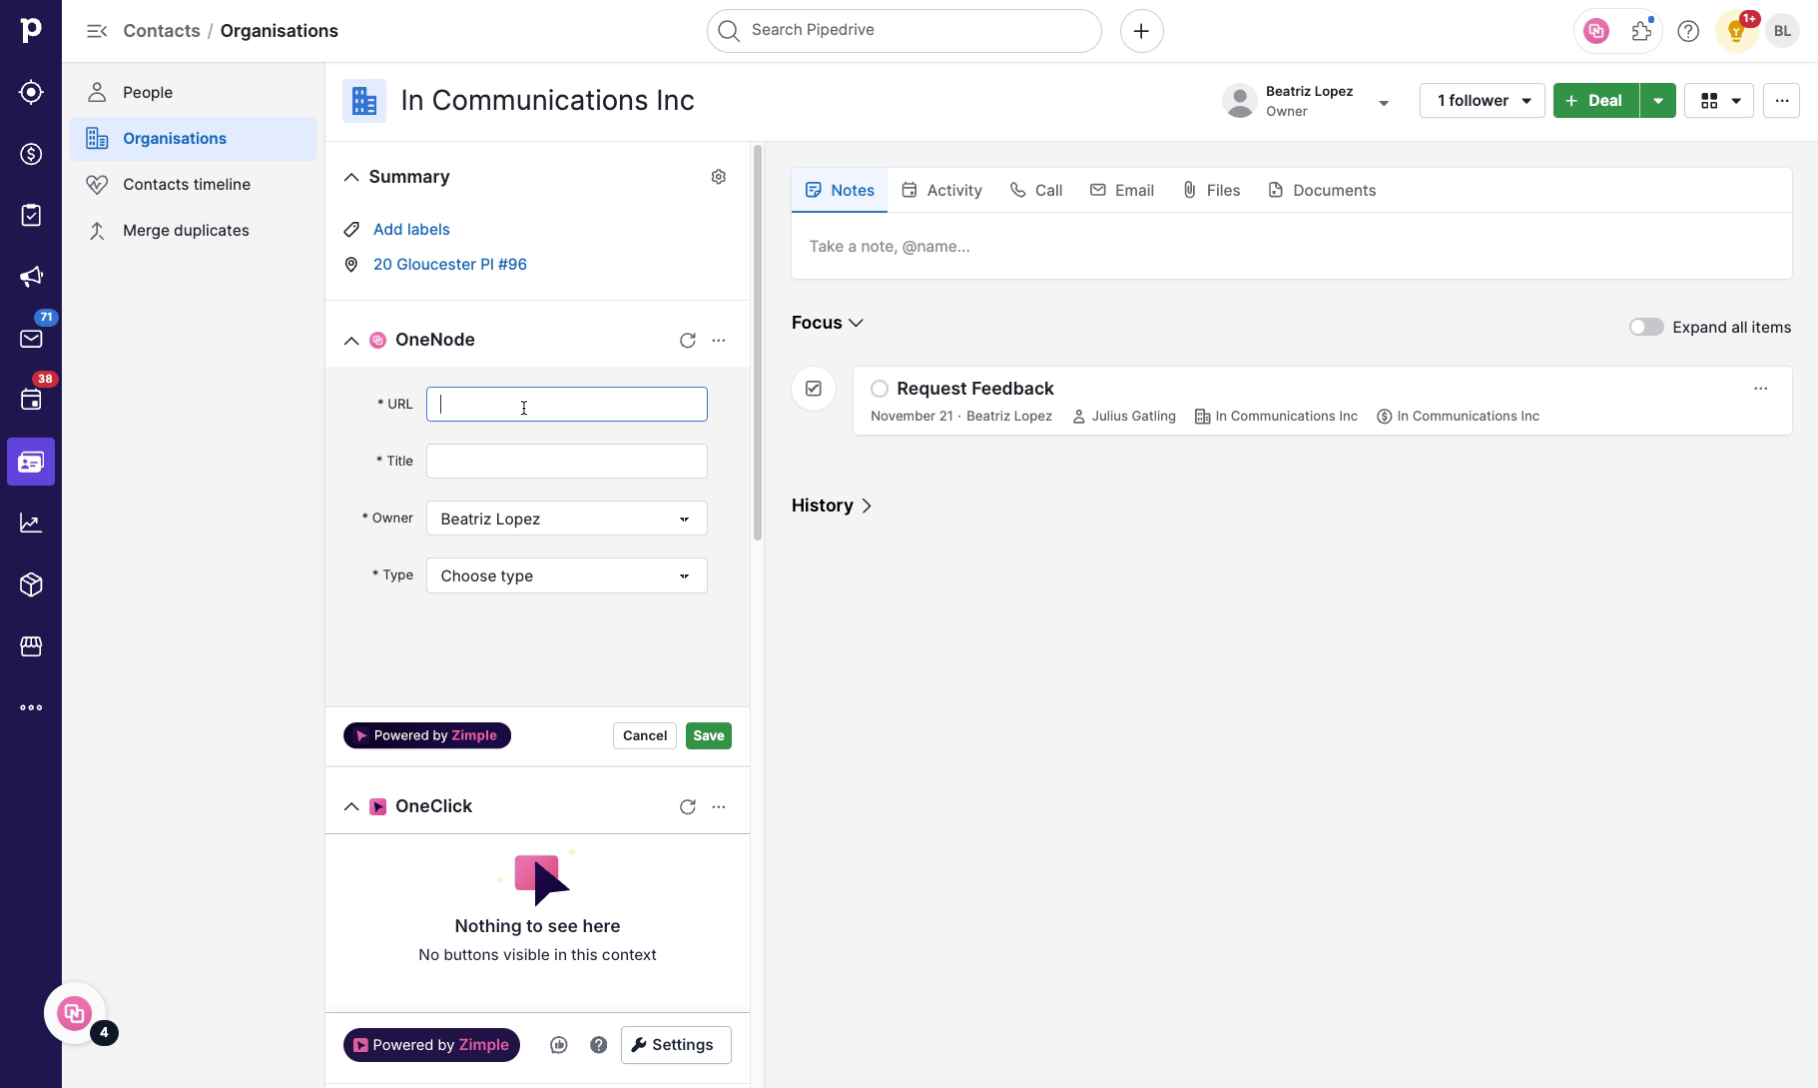Screen dimensions: 1818x1088
Task: Collapse the OneNode section
Action: (351, 340)
